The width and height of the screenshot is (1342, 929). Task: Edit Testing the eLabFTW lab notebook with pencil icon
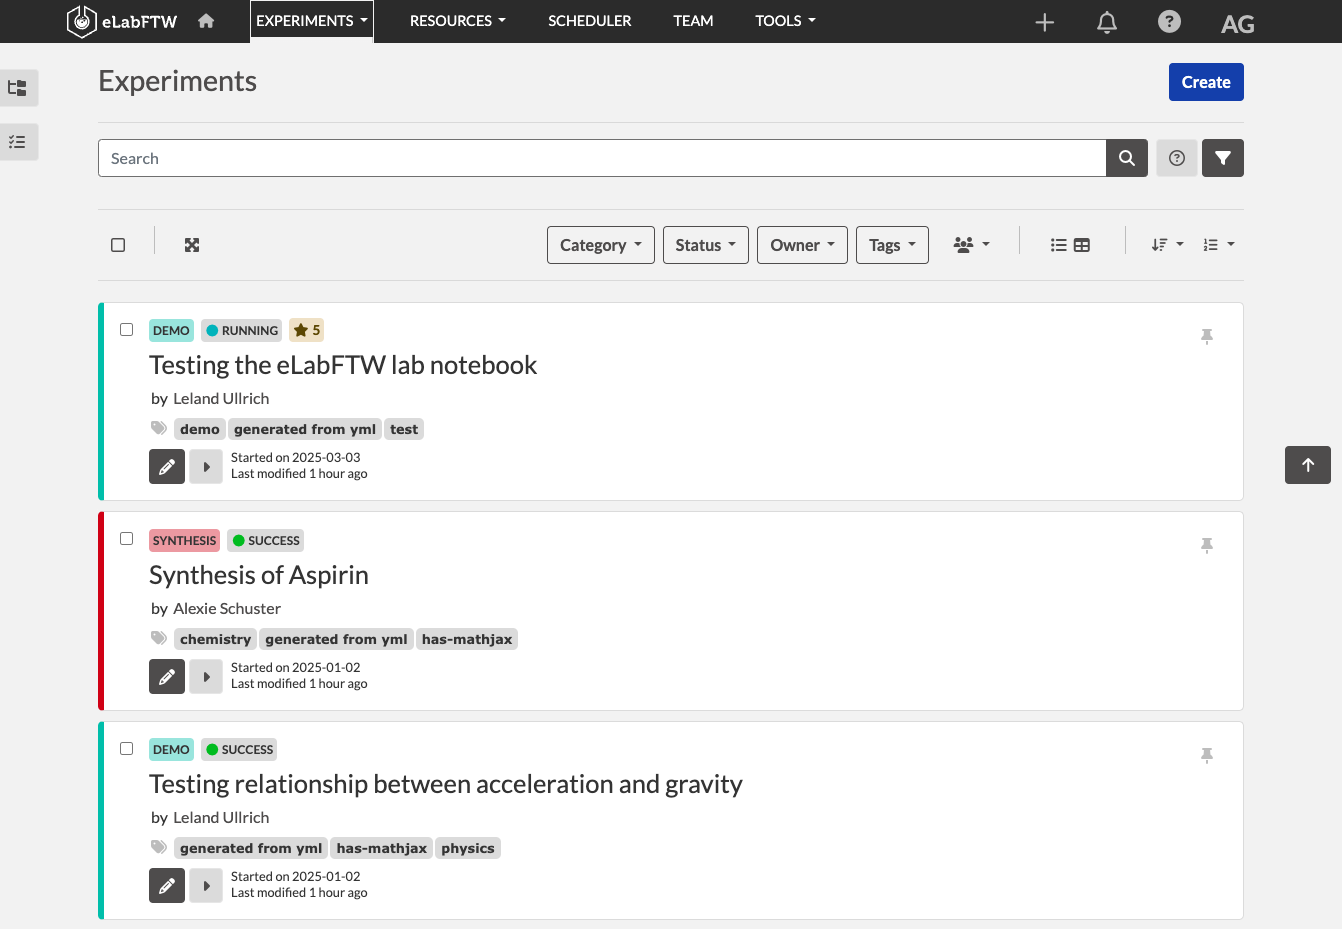[167, 466]
